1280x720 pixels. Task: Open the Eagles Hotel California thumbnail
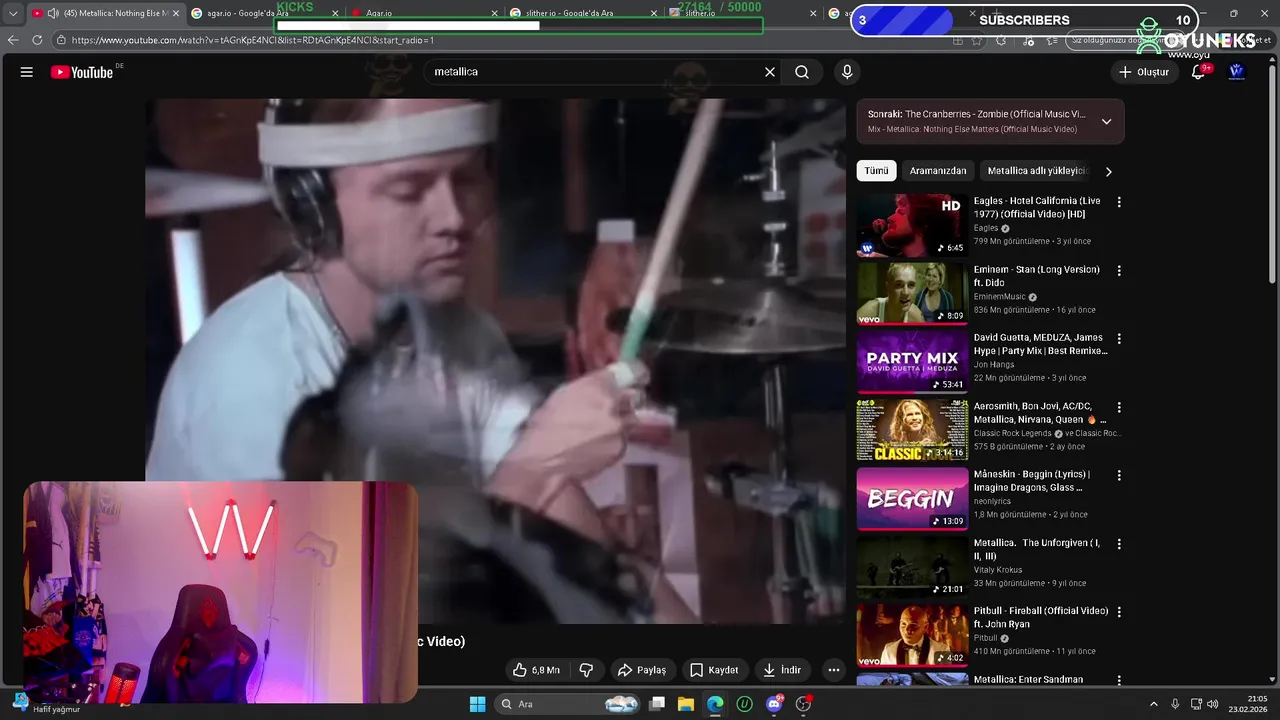[912, 225]
